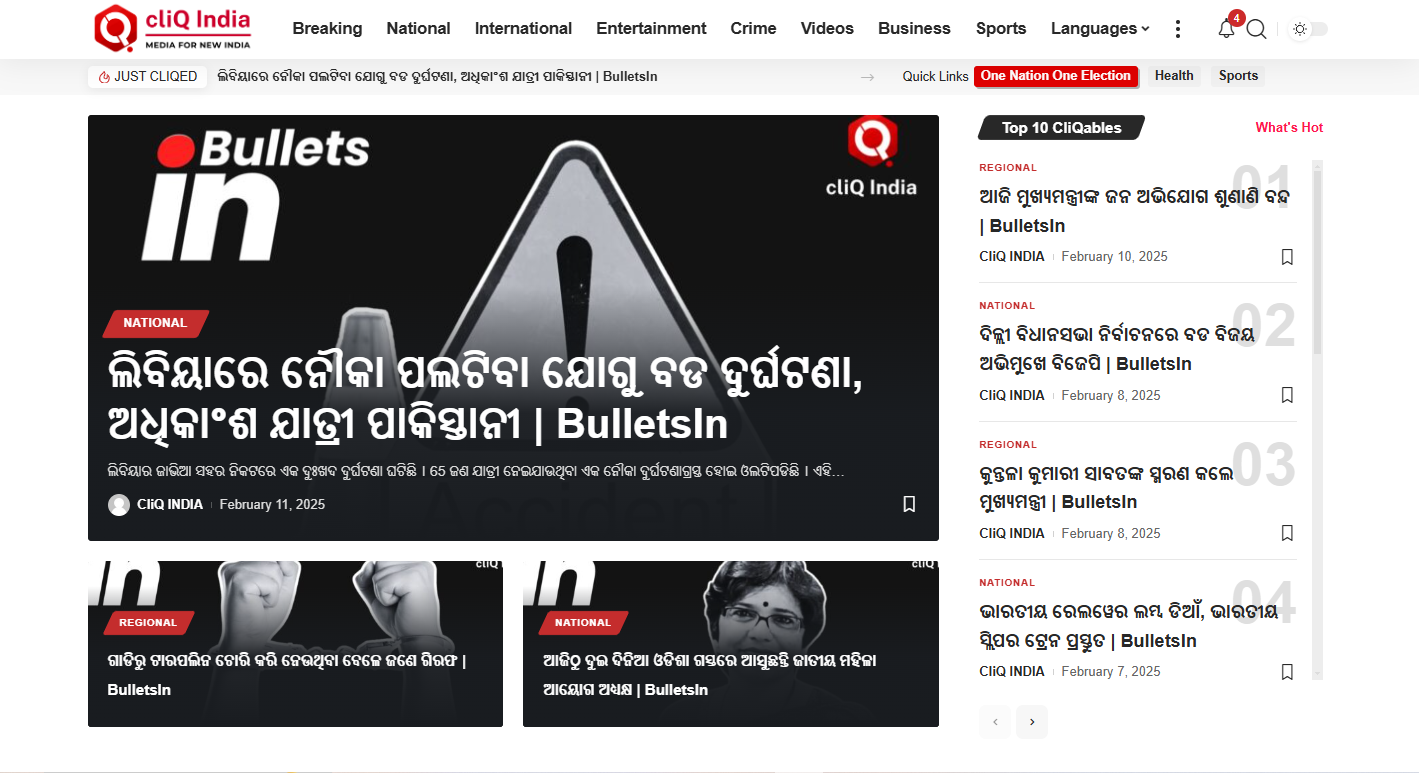1419x773 pixels.
Task: Open the featured Libya boat accident headline
Action: coord(485,398)
